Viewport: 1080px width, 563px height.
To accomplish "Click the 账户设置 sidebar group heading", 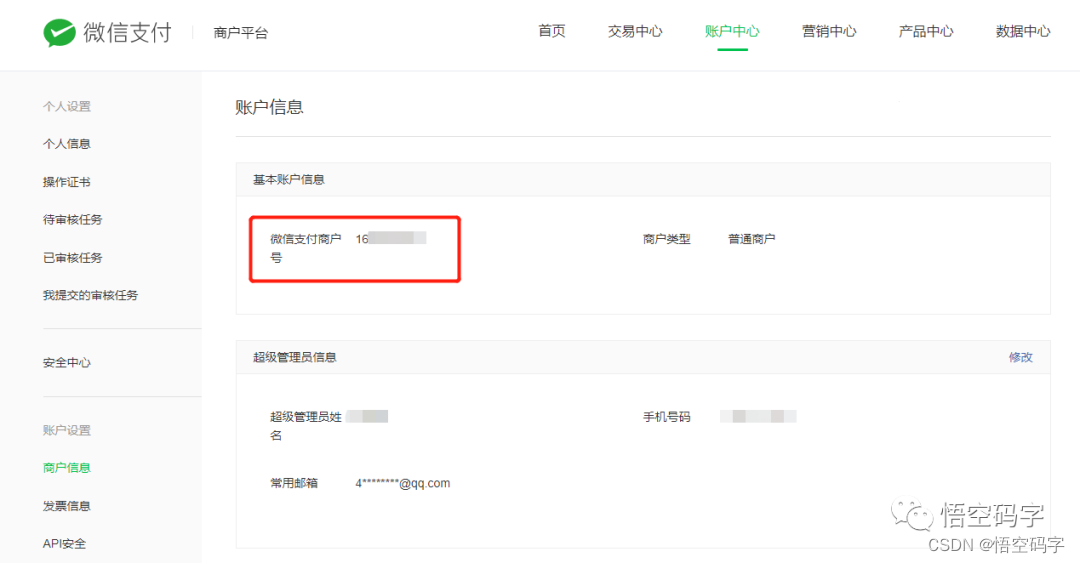I will click(x=67, y=430).
